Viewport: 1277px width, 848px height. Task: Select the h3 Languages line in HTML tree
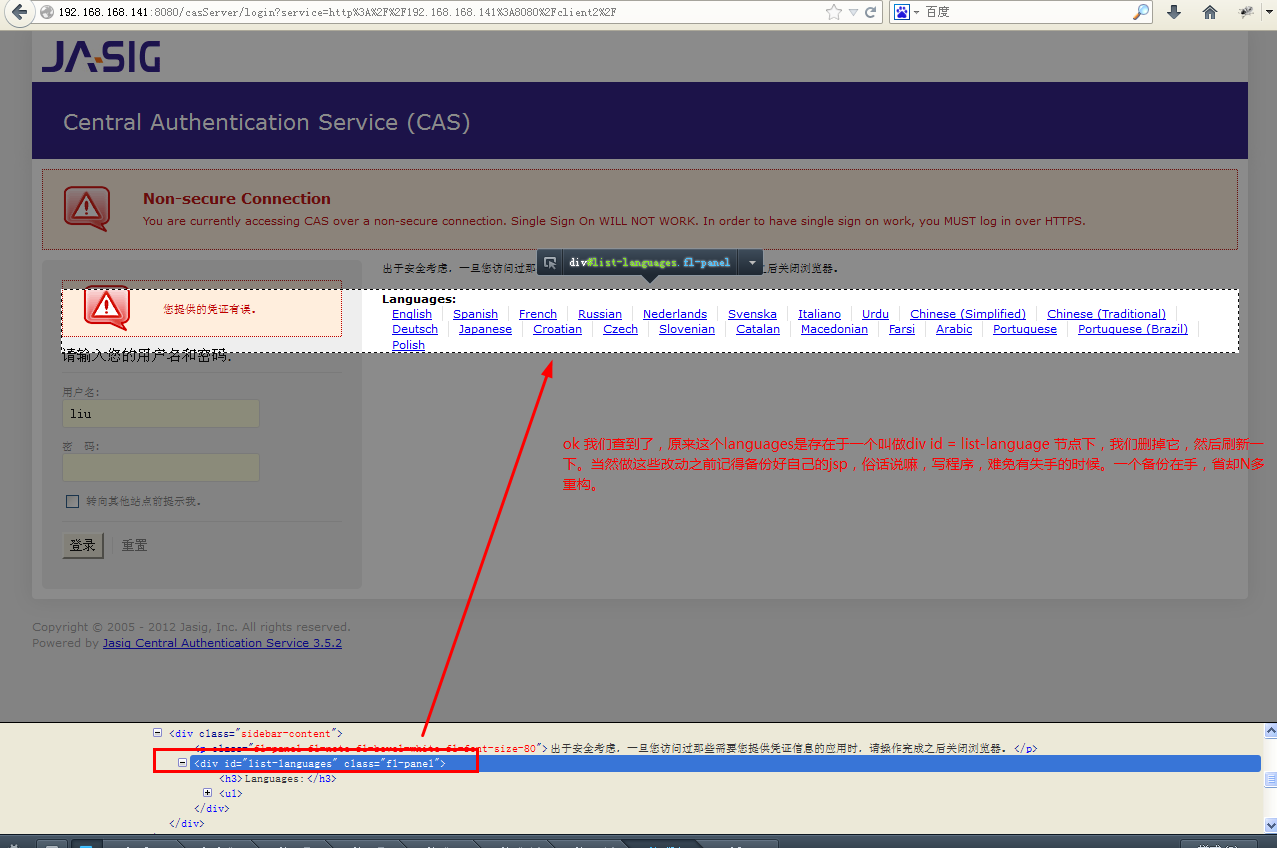[x=278, y=778]
